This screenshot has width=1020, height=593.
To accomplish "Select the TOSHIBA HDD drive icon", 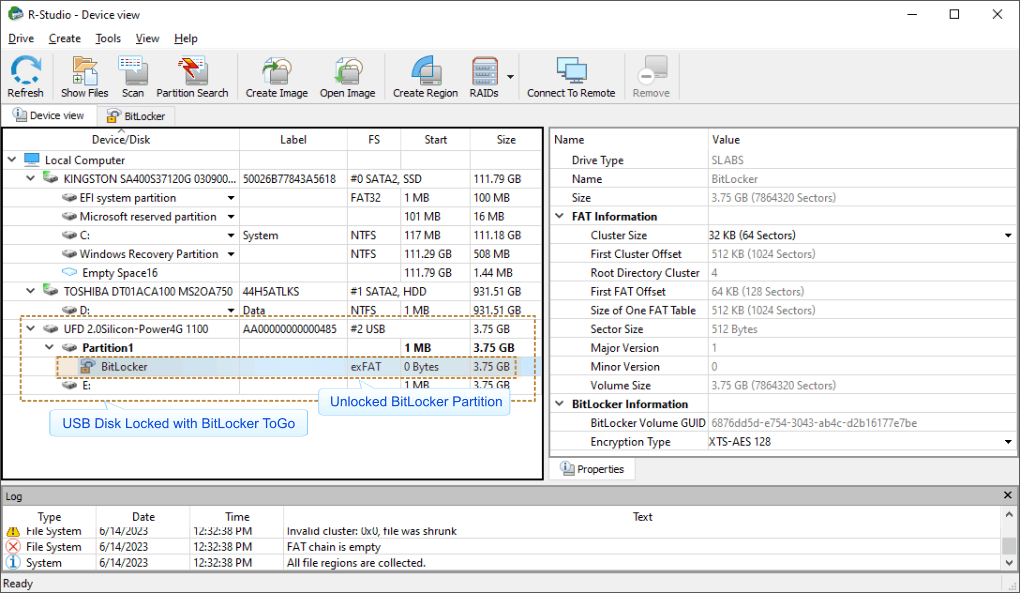I will [50, 291].
